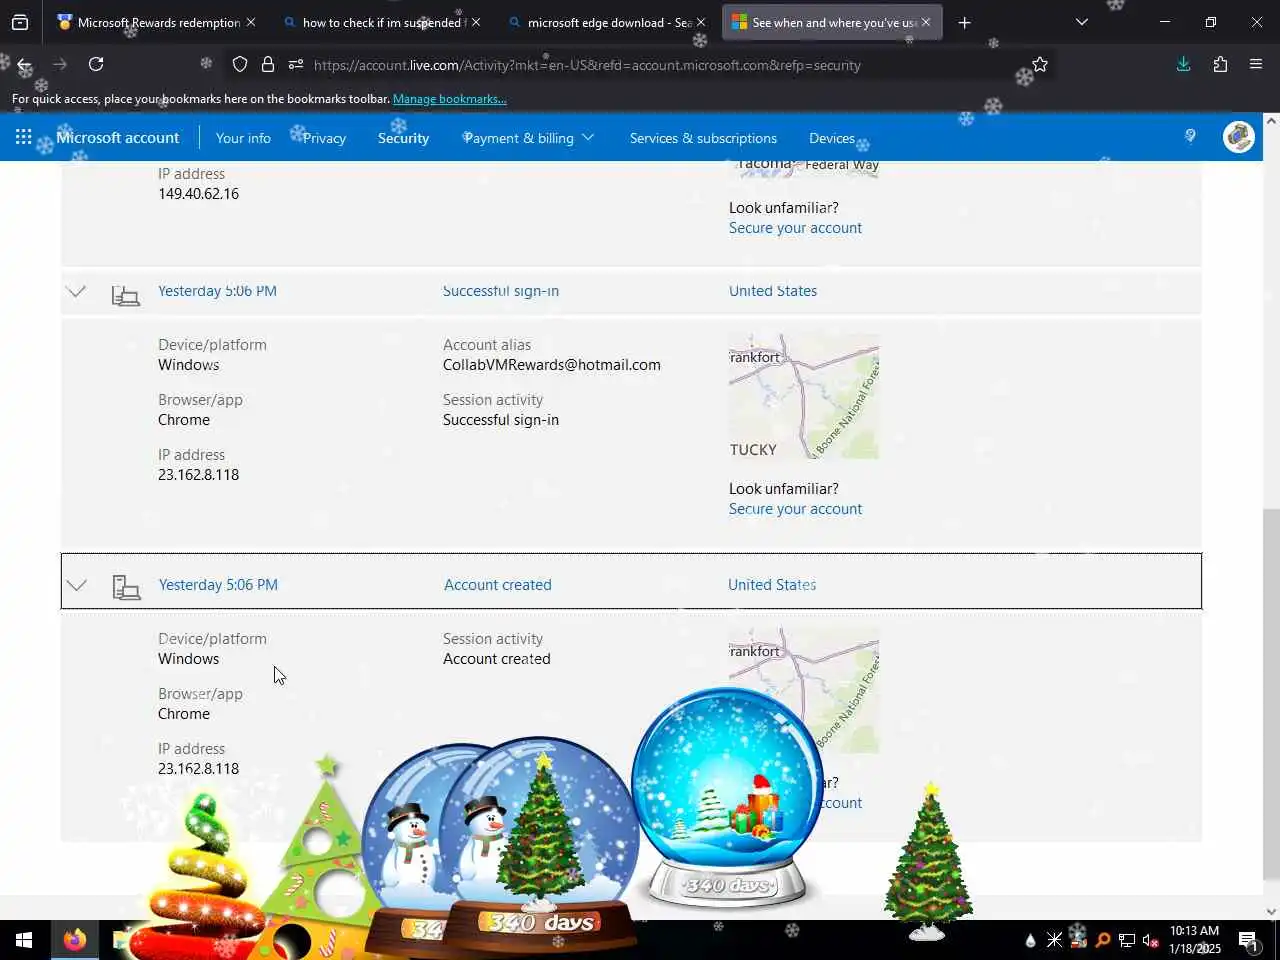Click IP address 149.40.62.16

(x=198, y=194)
